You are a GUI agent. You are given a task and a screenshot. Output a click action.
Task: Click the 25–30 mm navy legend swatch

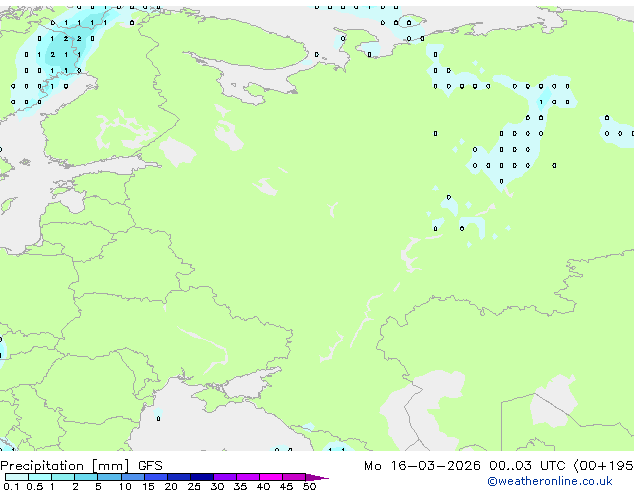tap(202, 477)
